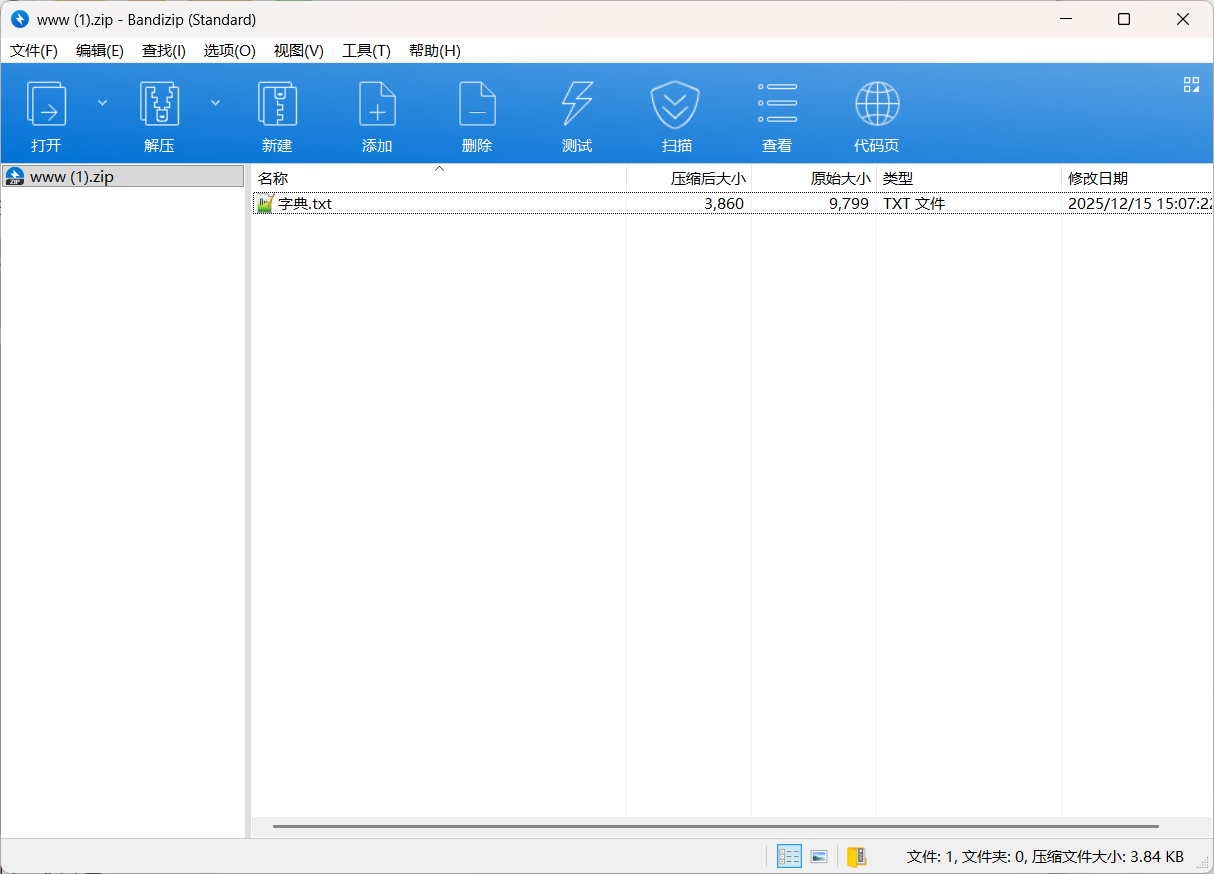Click the toolbar layout grid icon

pyautogui.click(x=1191, y=85)
